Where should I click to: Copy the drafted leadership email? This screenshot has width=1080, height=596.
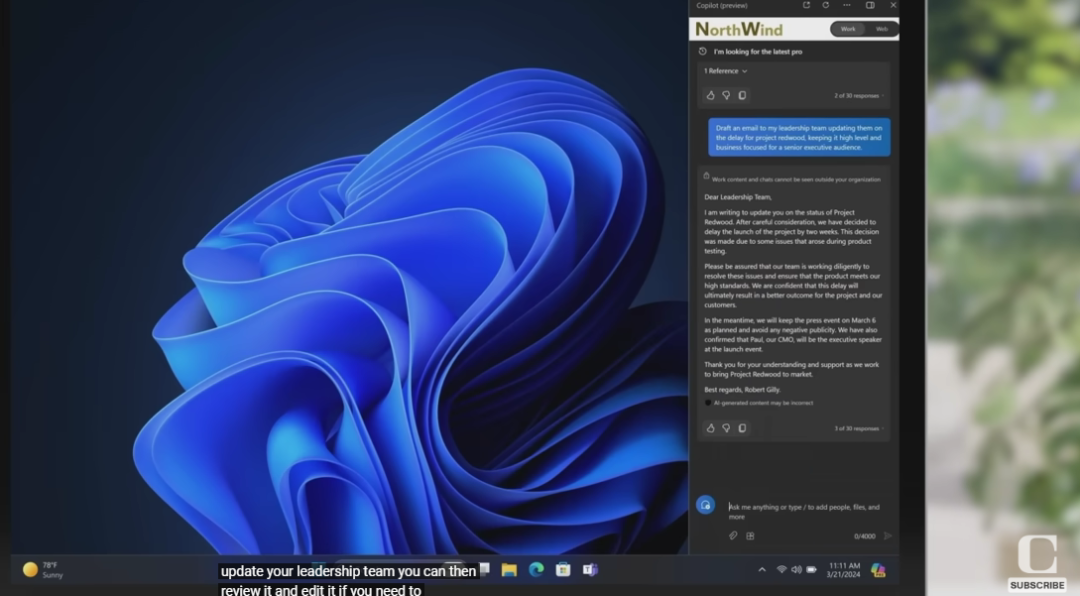[742, 428]
